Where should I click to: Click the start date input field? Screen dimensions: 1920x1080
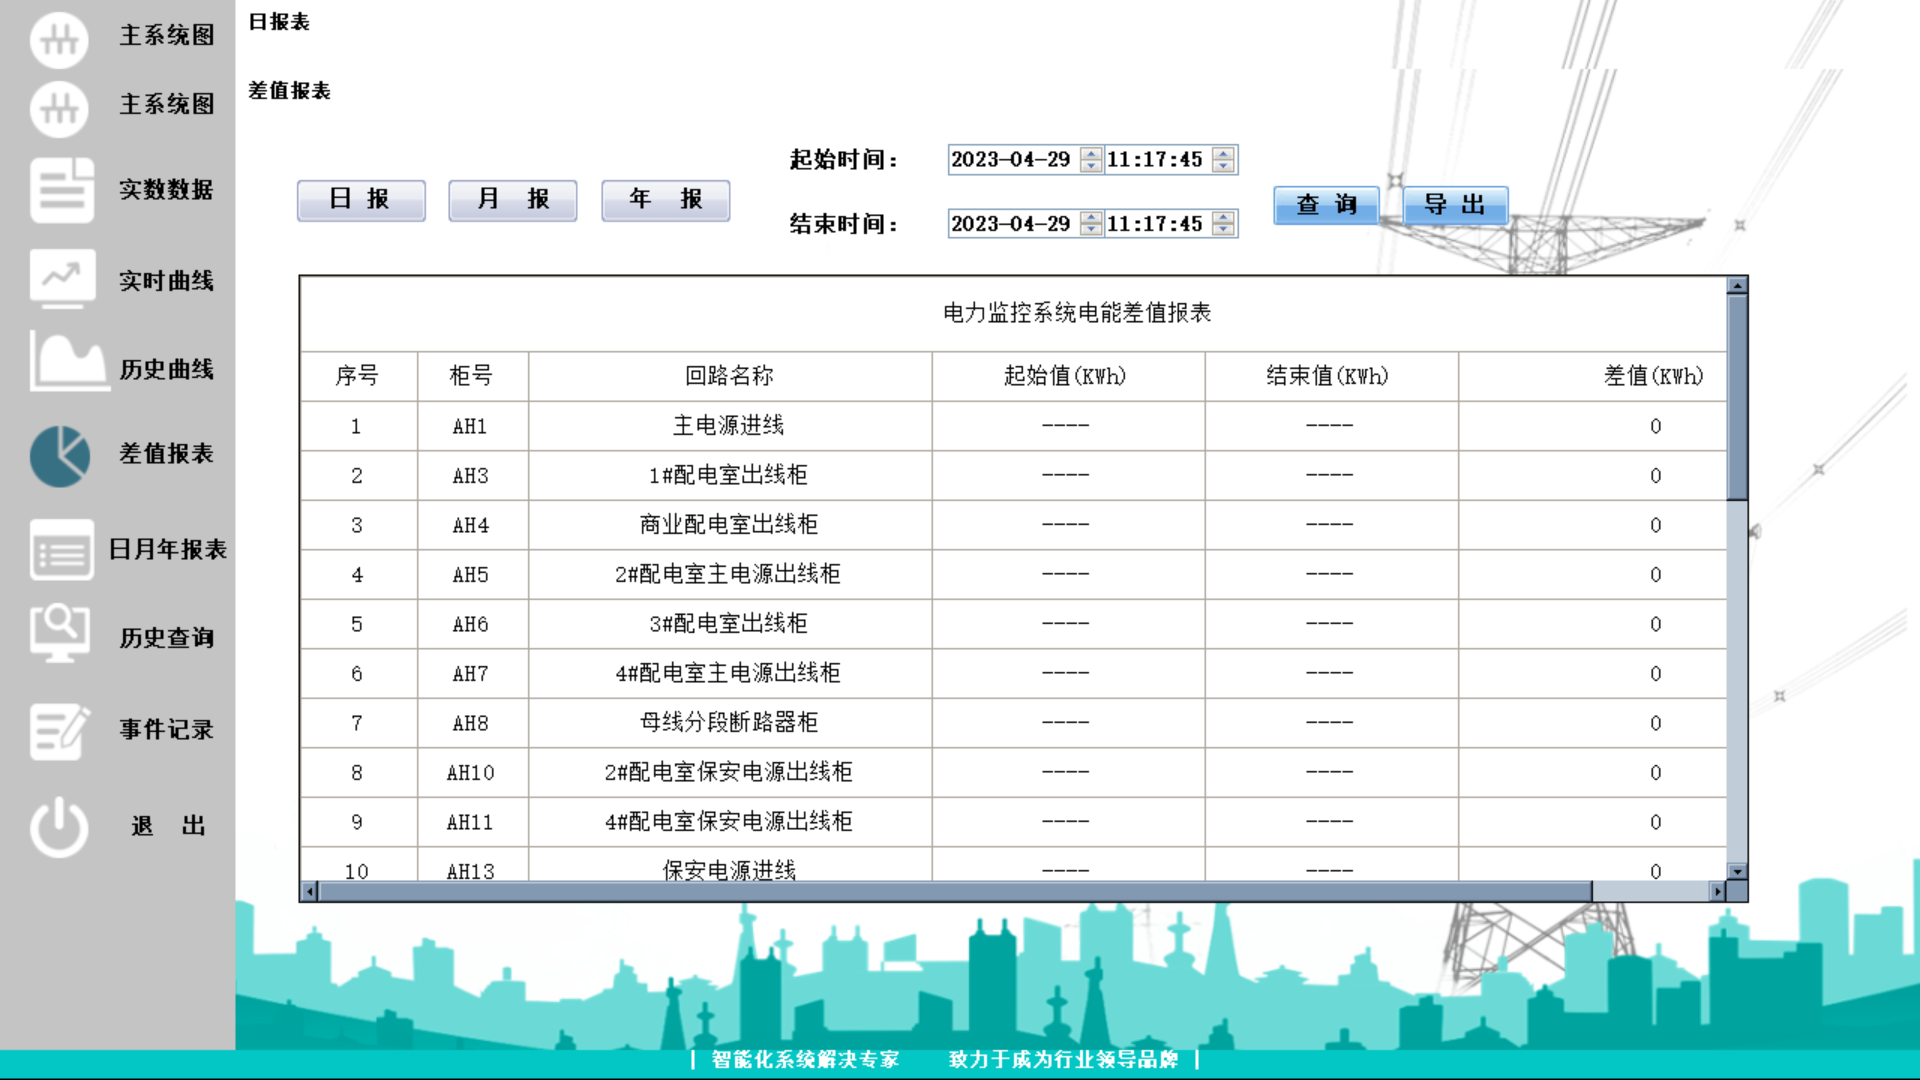tap(1012, 159)
